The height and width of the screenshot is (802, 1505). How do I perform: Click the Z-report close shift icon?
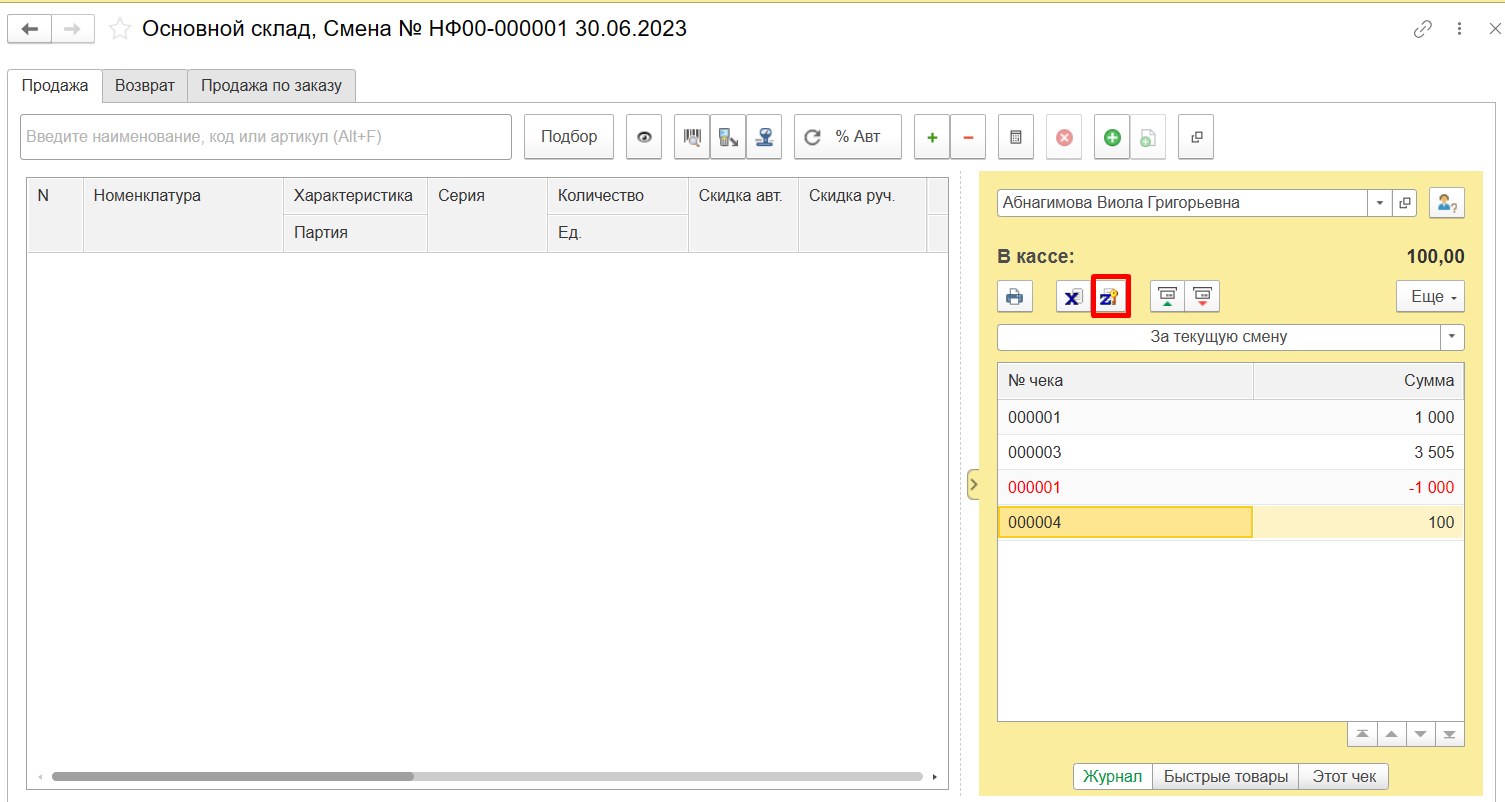point(1111,297)
